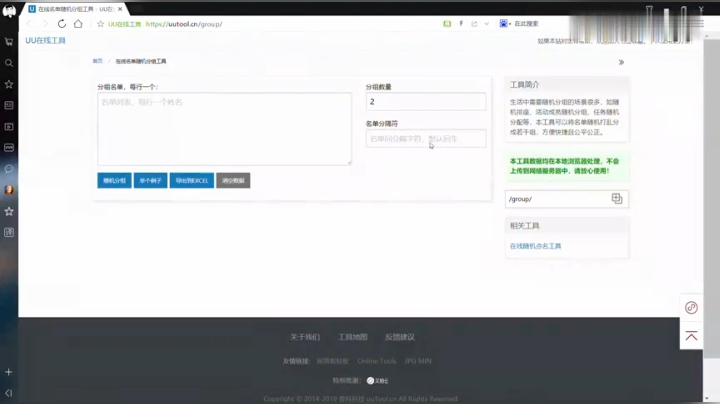Go back with the browser back arrow
This screenshot has height=404, width=720.
coord(30,24)
